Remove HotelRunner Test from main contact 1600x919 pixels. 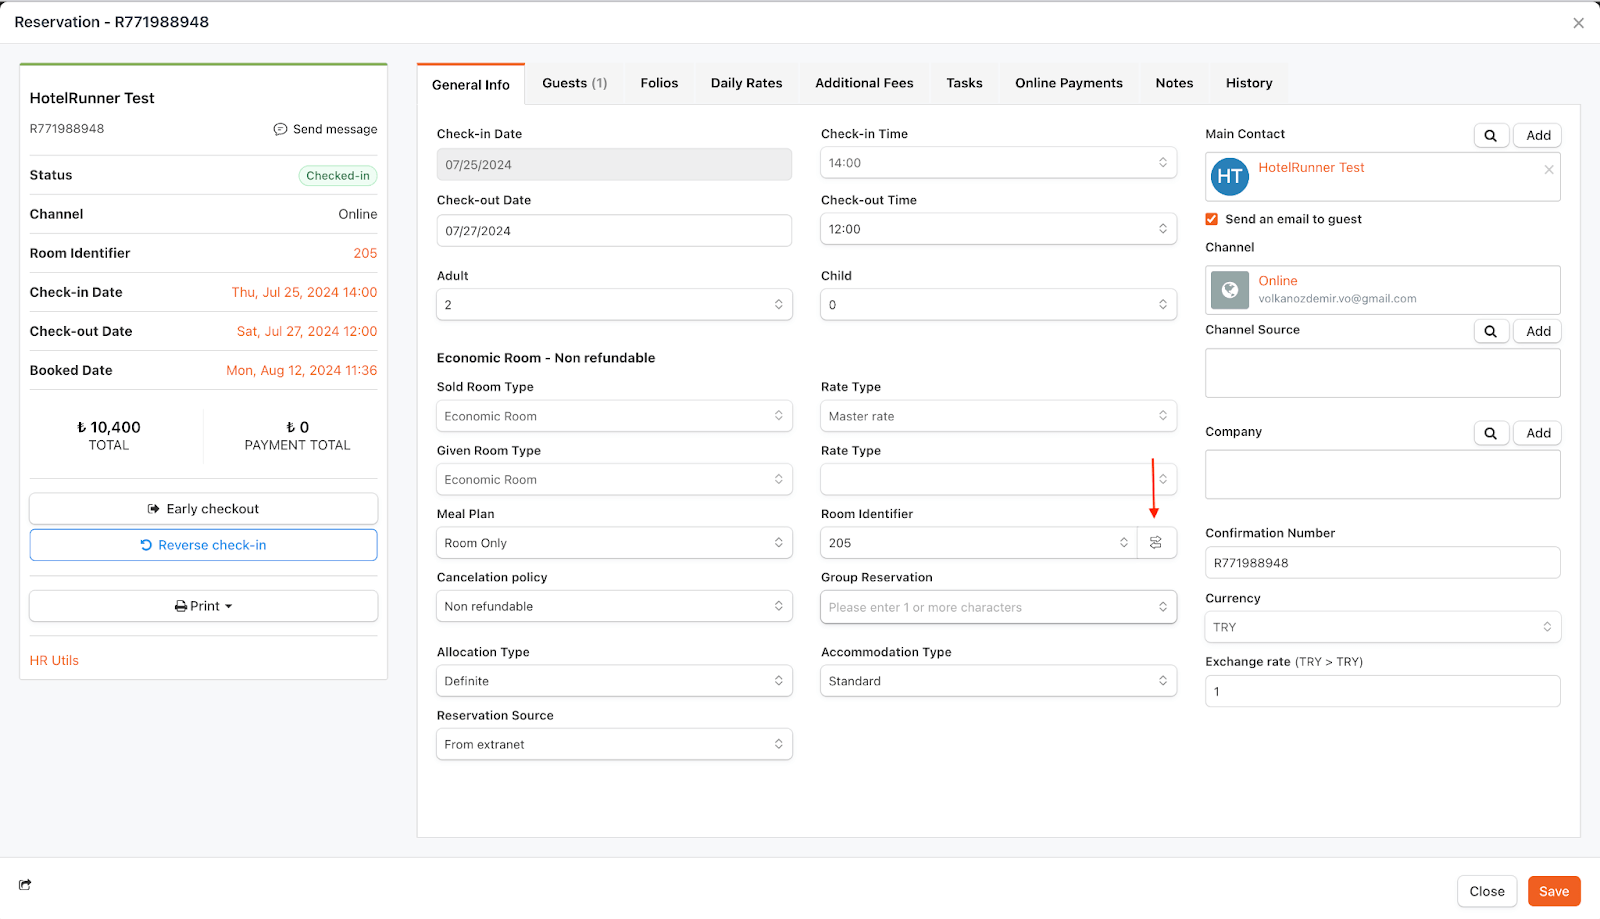click(1548, 170)
